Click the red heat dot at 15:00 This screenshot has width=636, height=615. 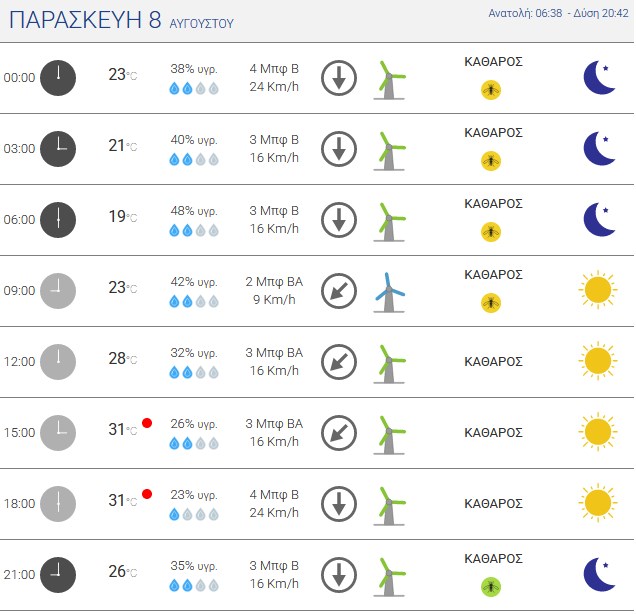point(147,423)
